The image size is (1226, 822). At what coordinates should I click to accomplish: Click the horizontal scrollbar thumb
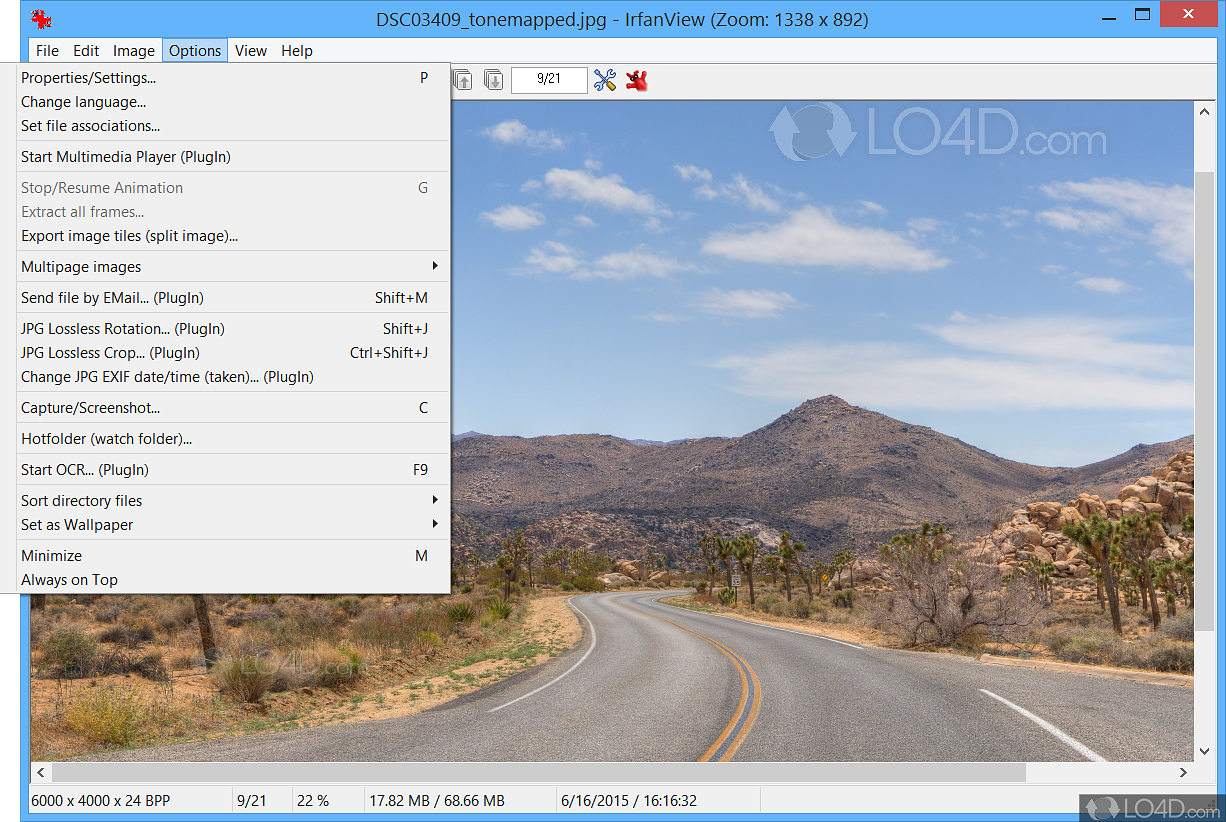click(x=539, y=772)
